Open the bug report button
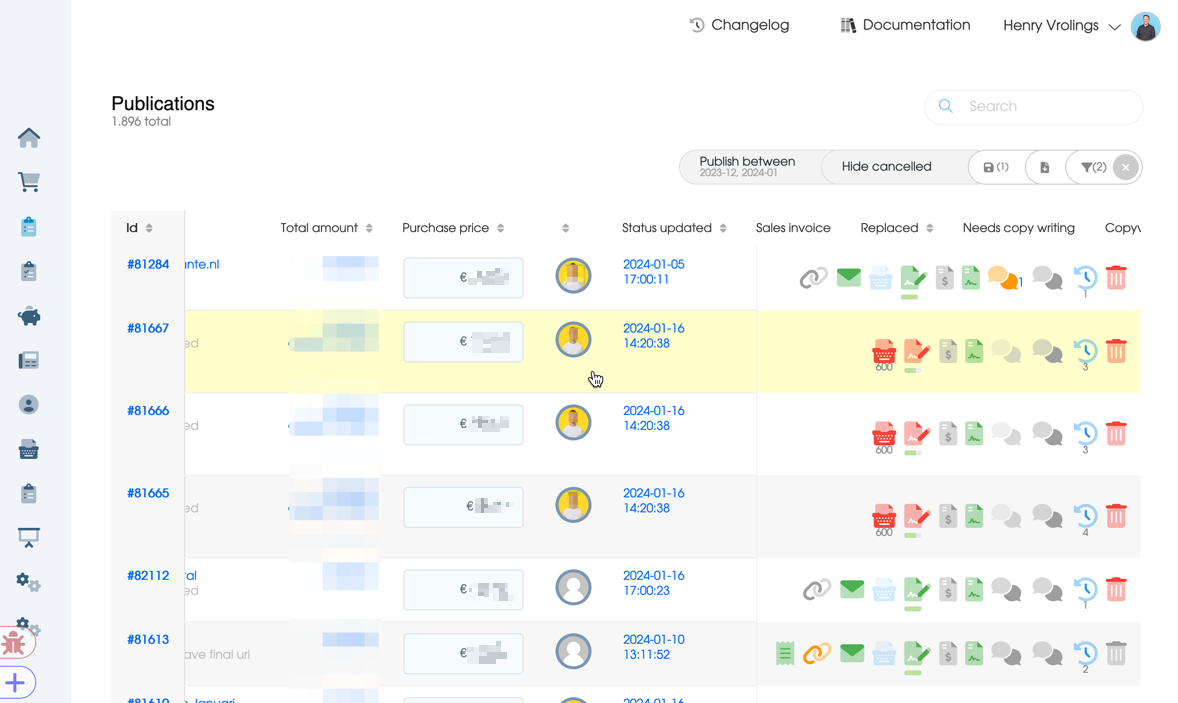This screenshot has height=703, width=1178. pyautogui.click(x=14, y=643)
